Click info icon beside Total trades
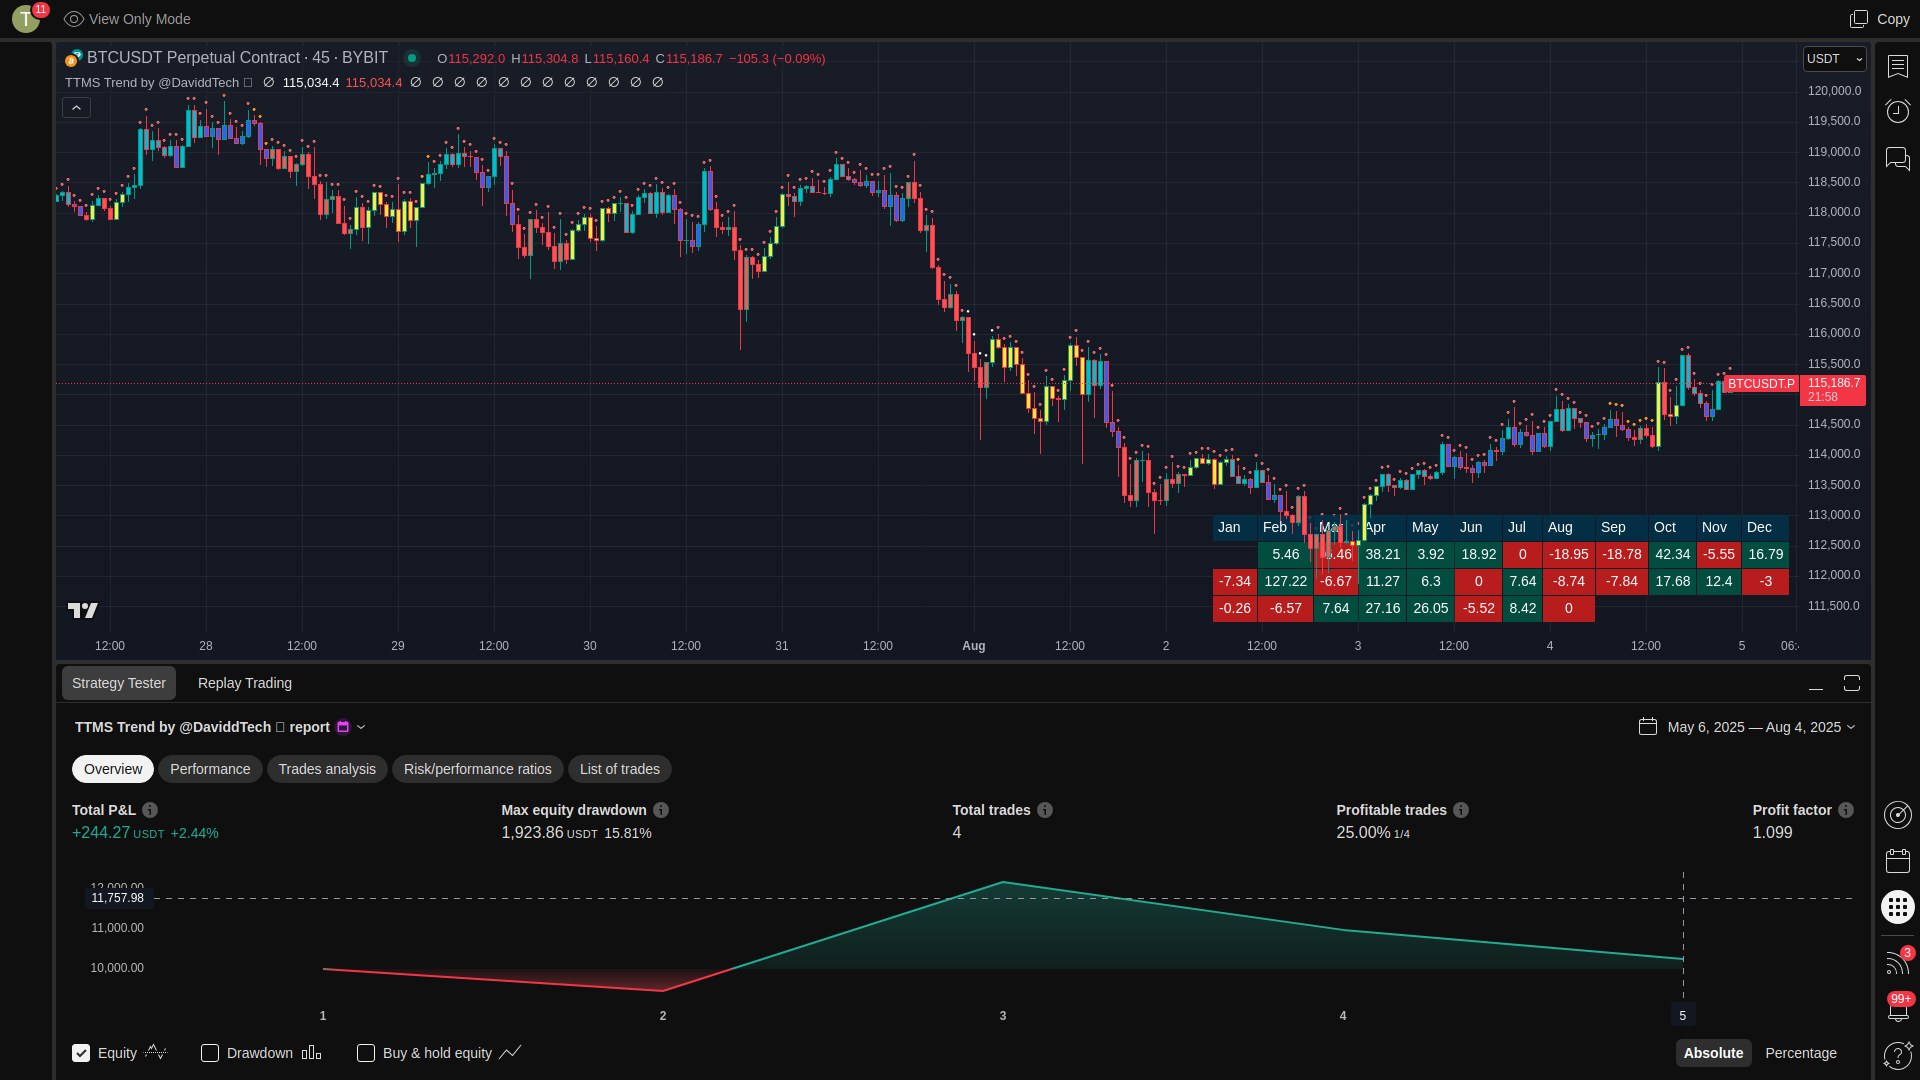This screenshot has width=1920, height=1080. click(x=1045, y=810)
